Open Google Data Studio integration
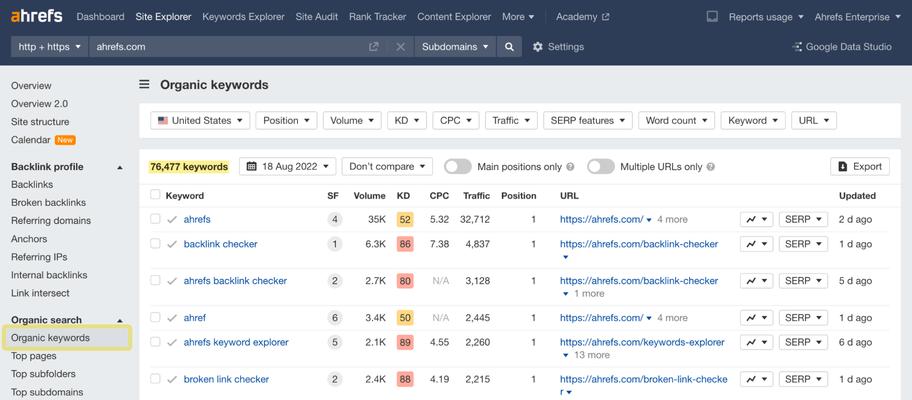912x400 pixels. (x=842, y=47)
